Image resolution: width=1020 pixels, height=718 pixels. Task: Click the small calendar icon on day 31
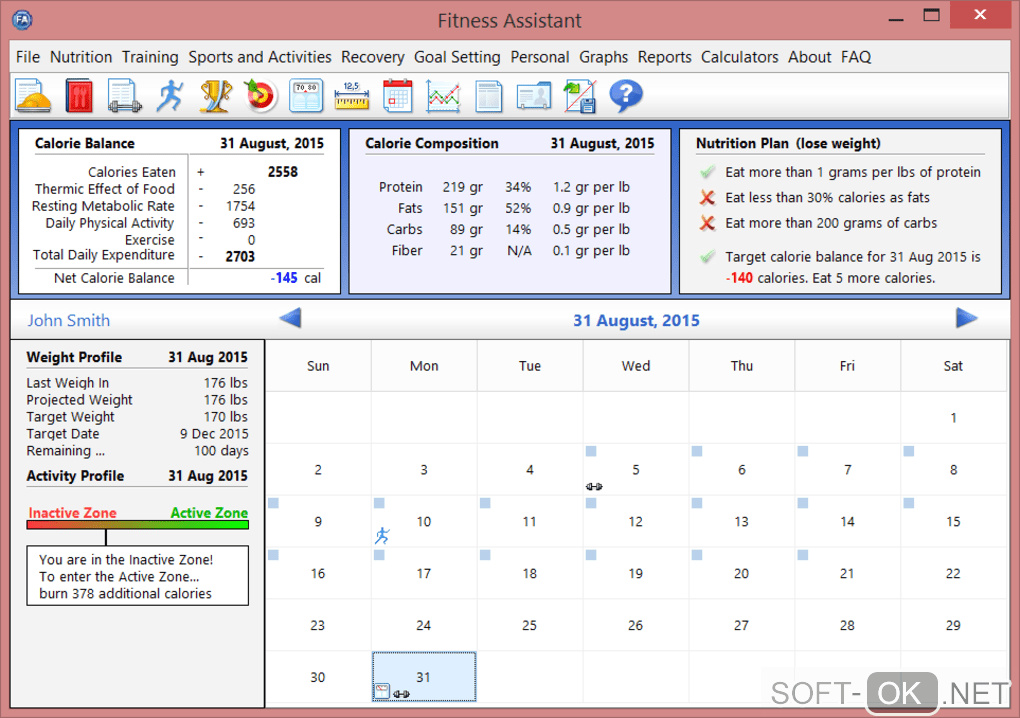382,691
